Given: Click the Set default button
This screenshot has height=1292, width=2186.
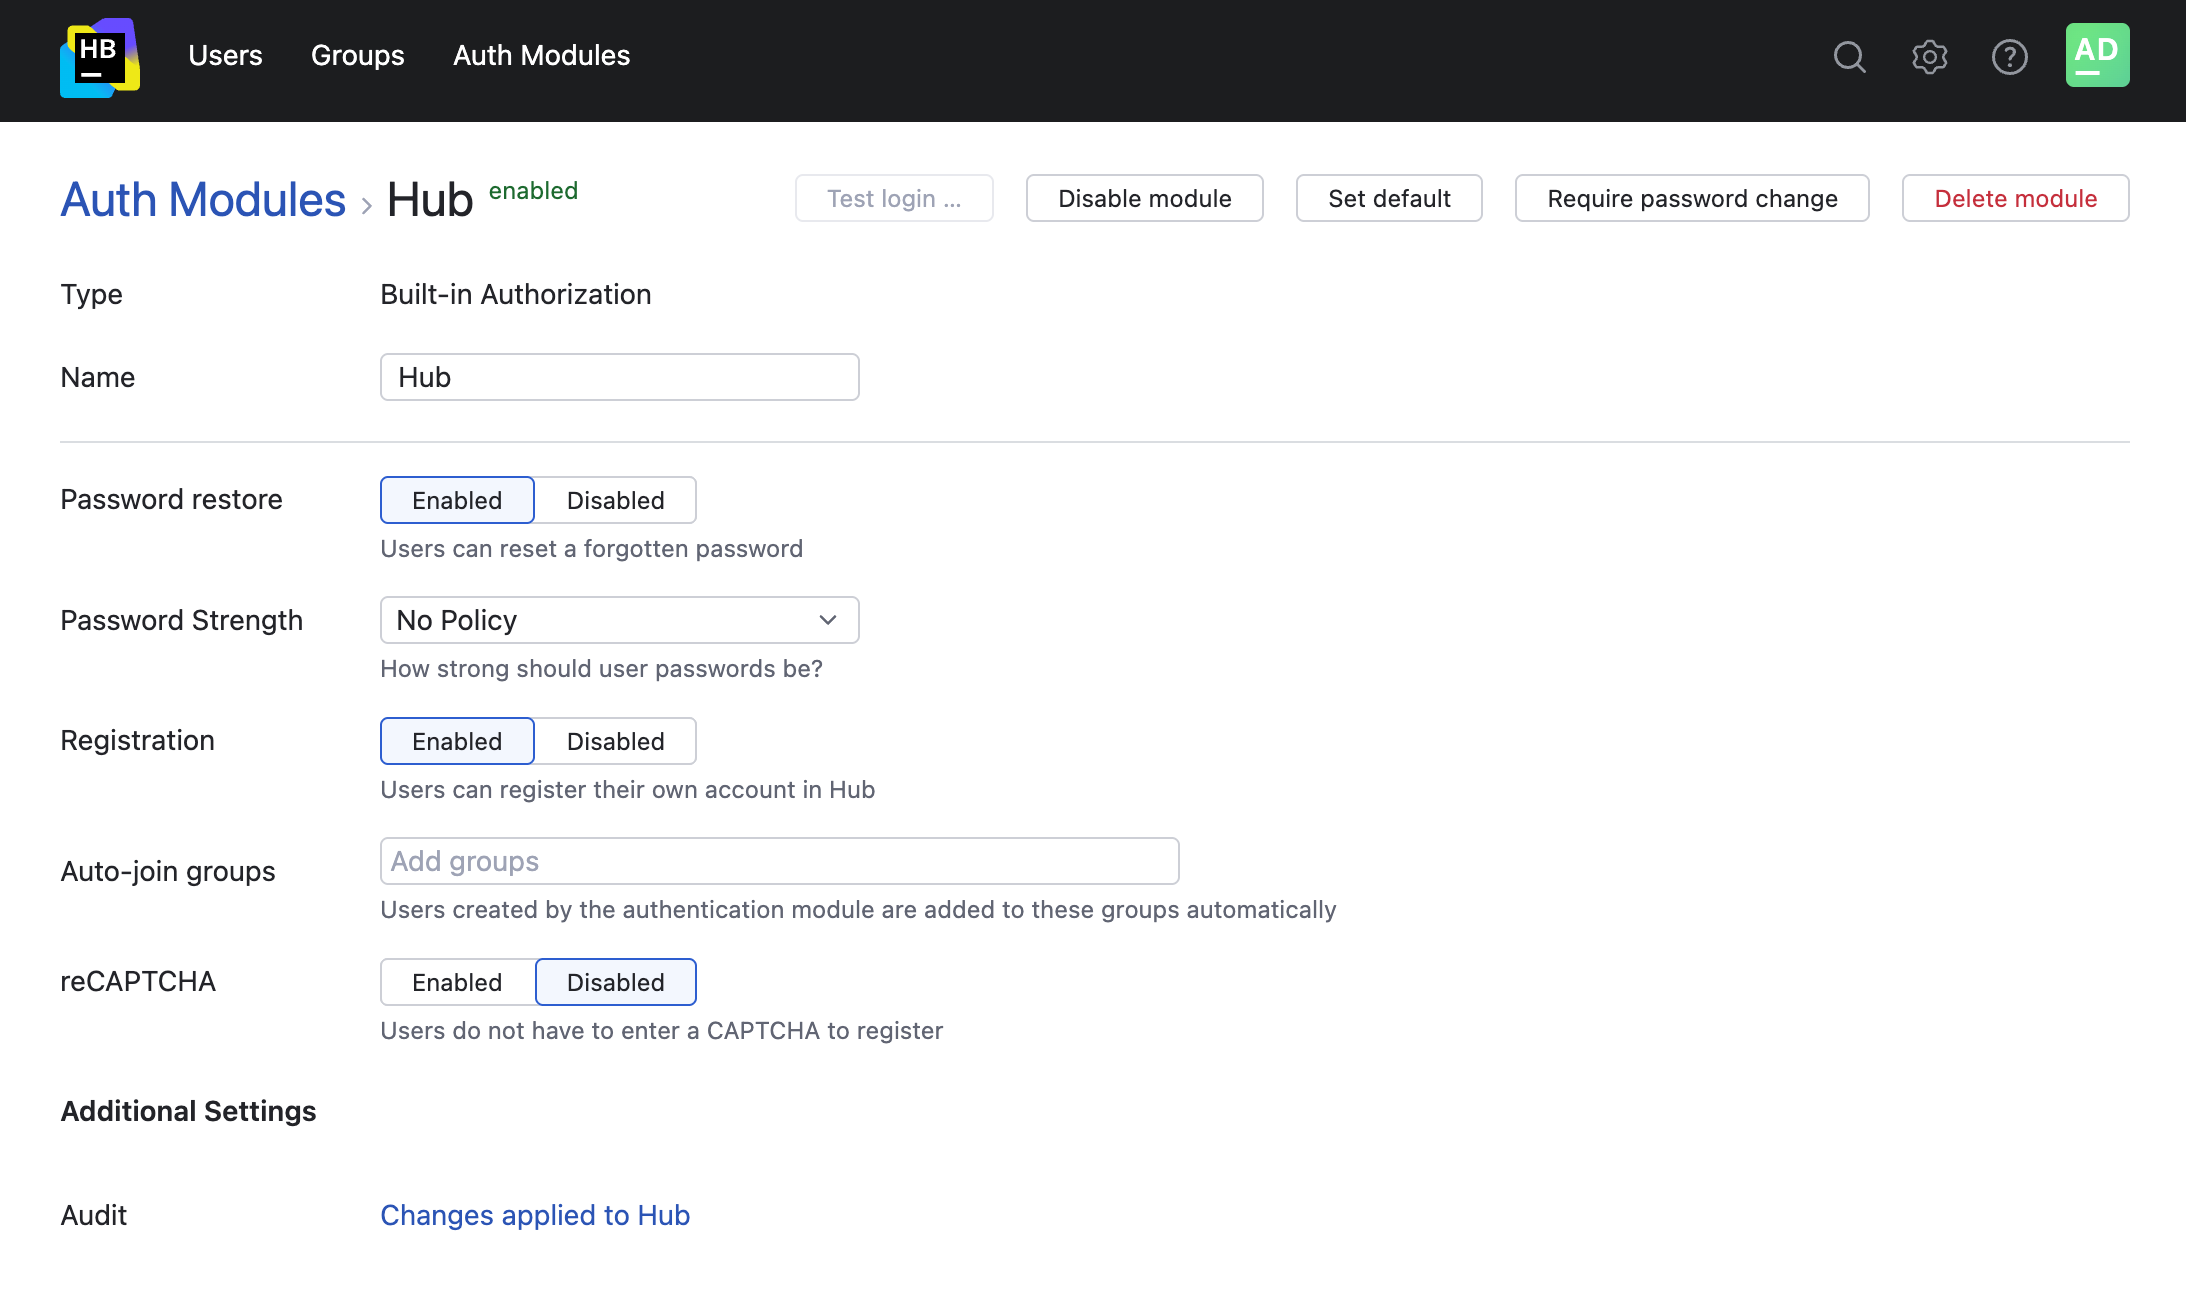Looking at the screenshot, I should point(1389,198).
